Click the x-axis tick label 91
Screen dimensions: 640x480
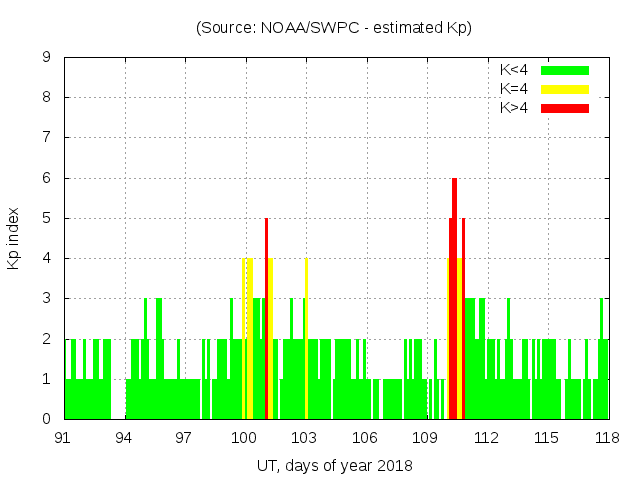[64, 438]
